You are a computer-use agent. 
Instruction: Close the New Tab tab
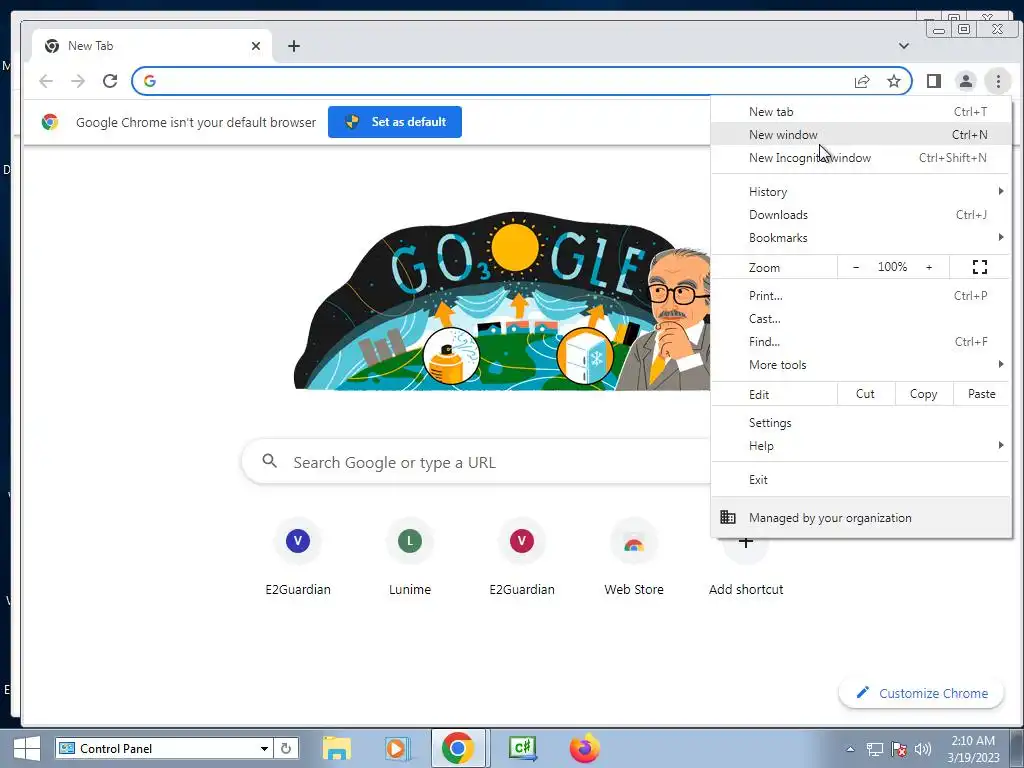(256, 46)
